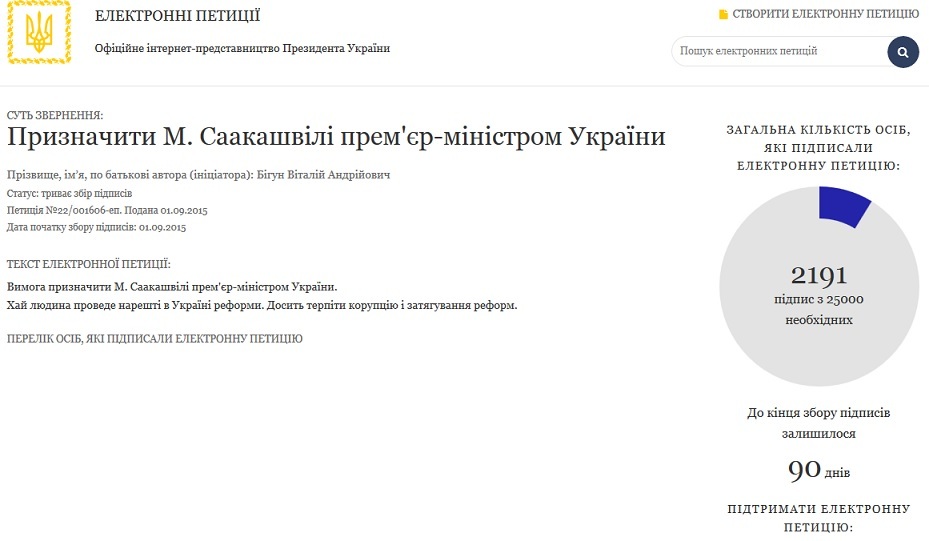Viewport: 929px width, 541px height.
Task: Focus the Пошук електронних петицій search field
Action: (779, 52)
